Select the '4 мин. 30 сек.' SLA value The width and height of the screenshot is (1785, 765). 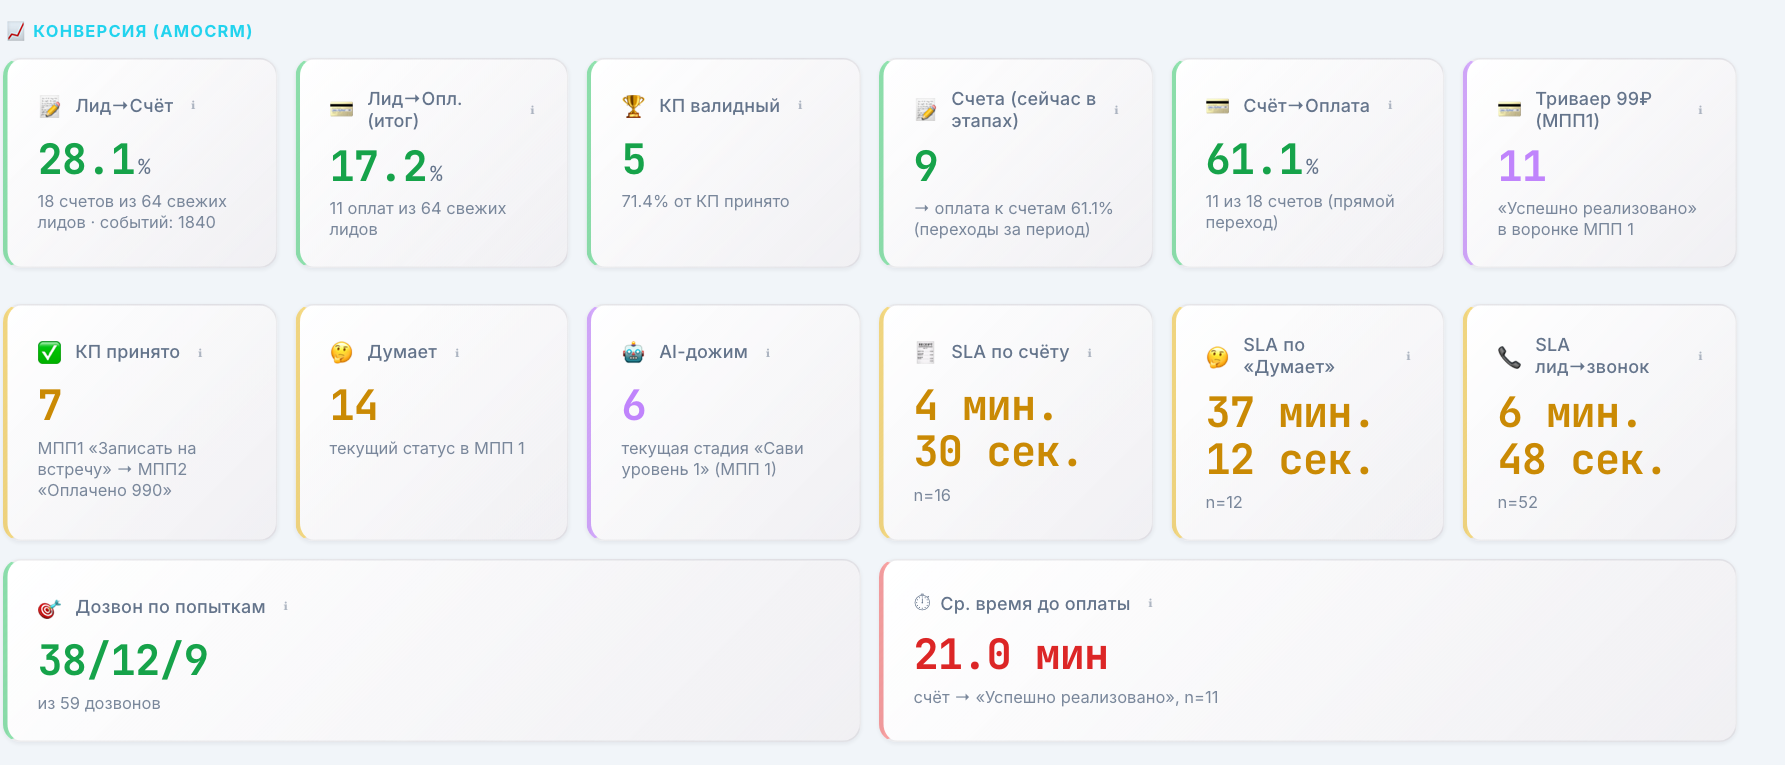tap(997, 430)
